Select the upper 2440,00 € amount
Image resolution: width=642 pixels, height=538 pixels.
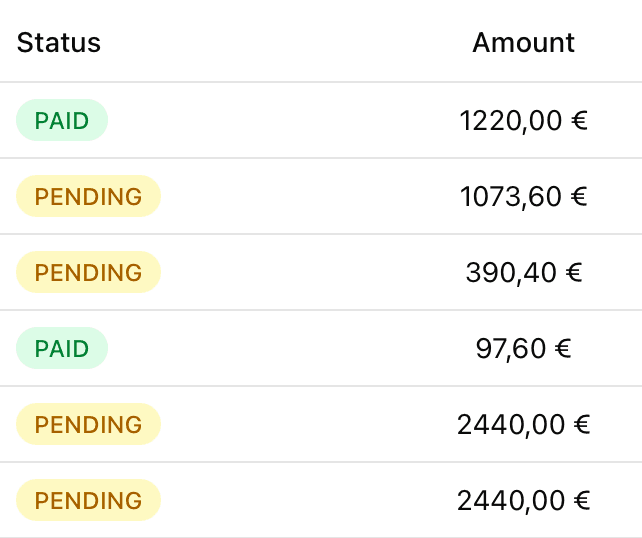[523, 425]
